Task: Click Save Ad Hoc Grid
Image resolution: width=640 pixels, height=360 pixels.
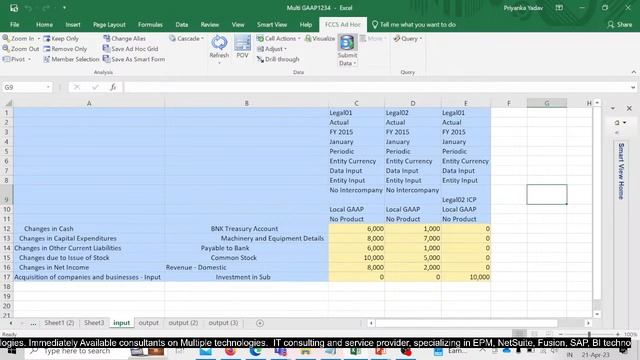Action: click(x=130, y=49)
